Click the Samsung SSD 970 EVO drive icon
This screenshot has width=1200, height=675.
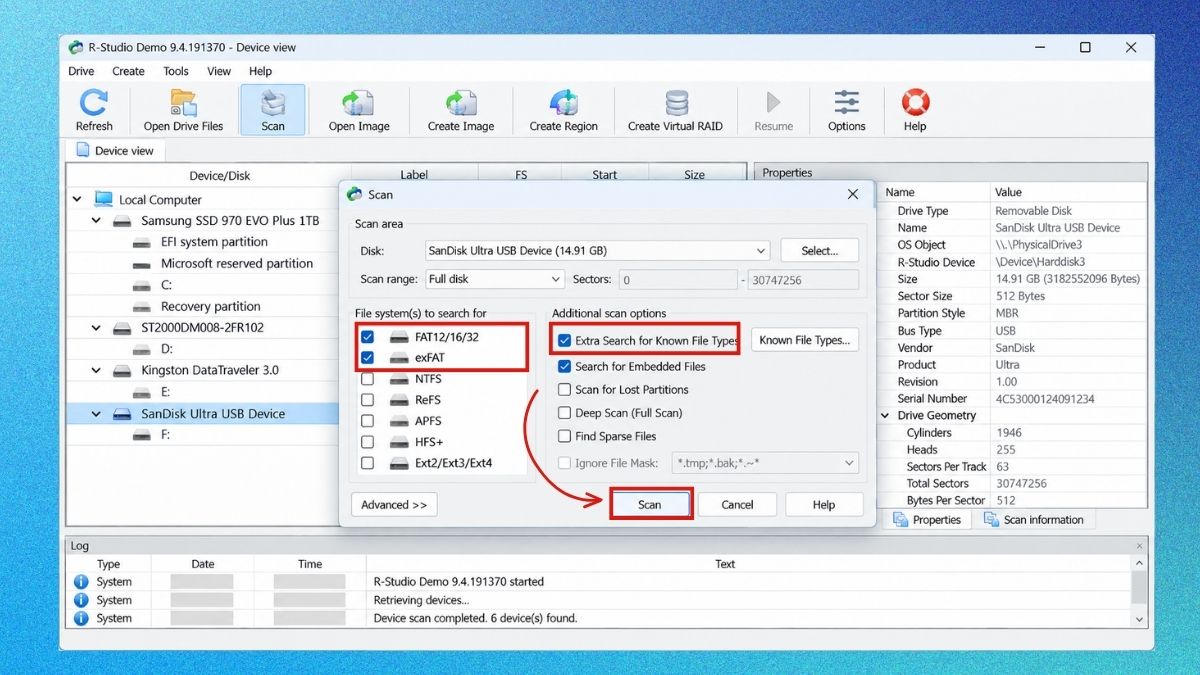(x=123, y=220)
